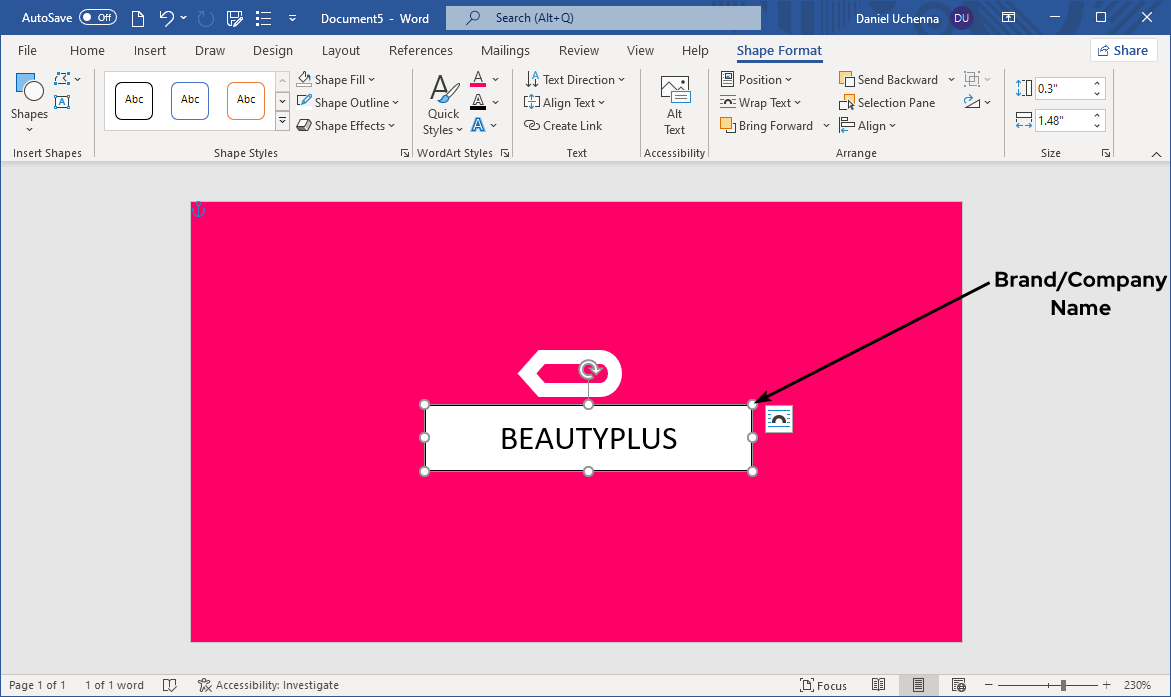Click the Accessibility Investigate status icon
The height and width of the screenshot is (697, 1171).
204,685
